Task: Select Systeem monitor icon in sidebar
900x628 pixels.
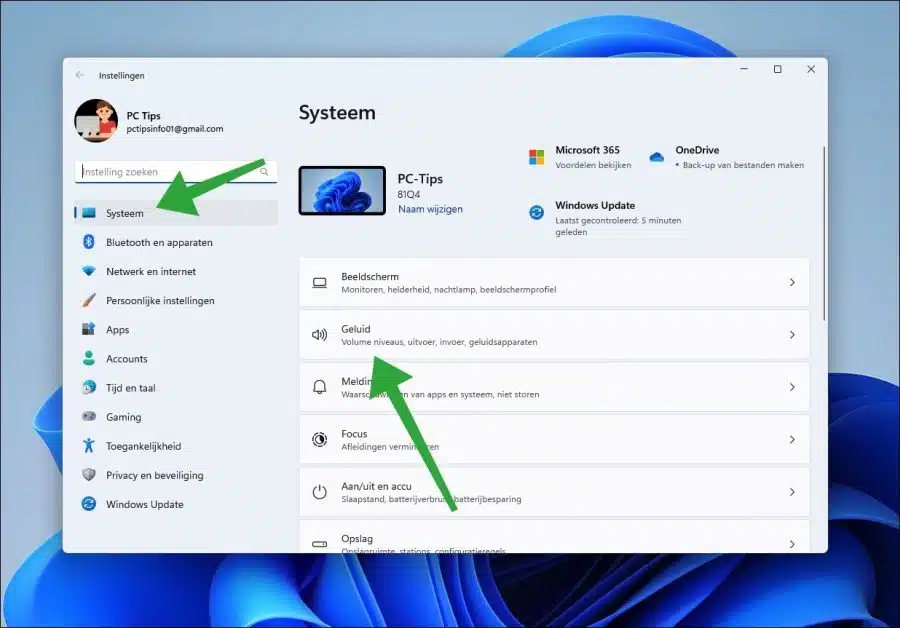Action: pos(89,213)
